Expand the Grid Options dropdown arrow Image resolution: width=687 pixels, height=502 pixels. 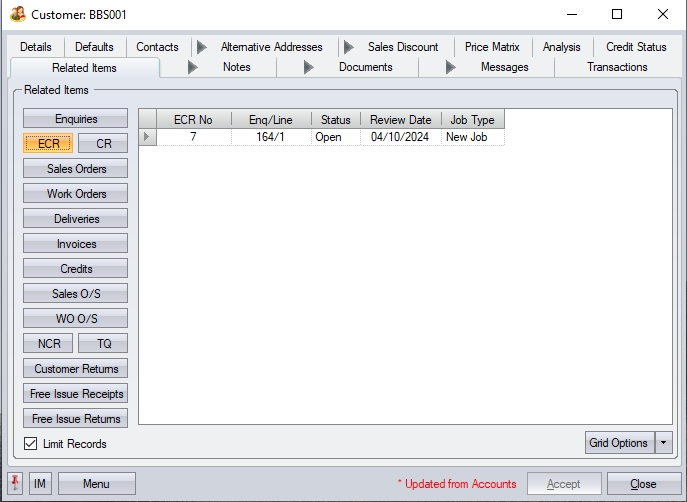664,443
